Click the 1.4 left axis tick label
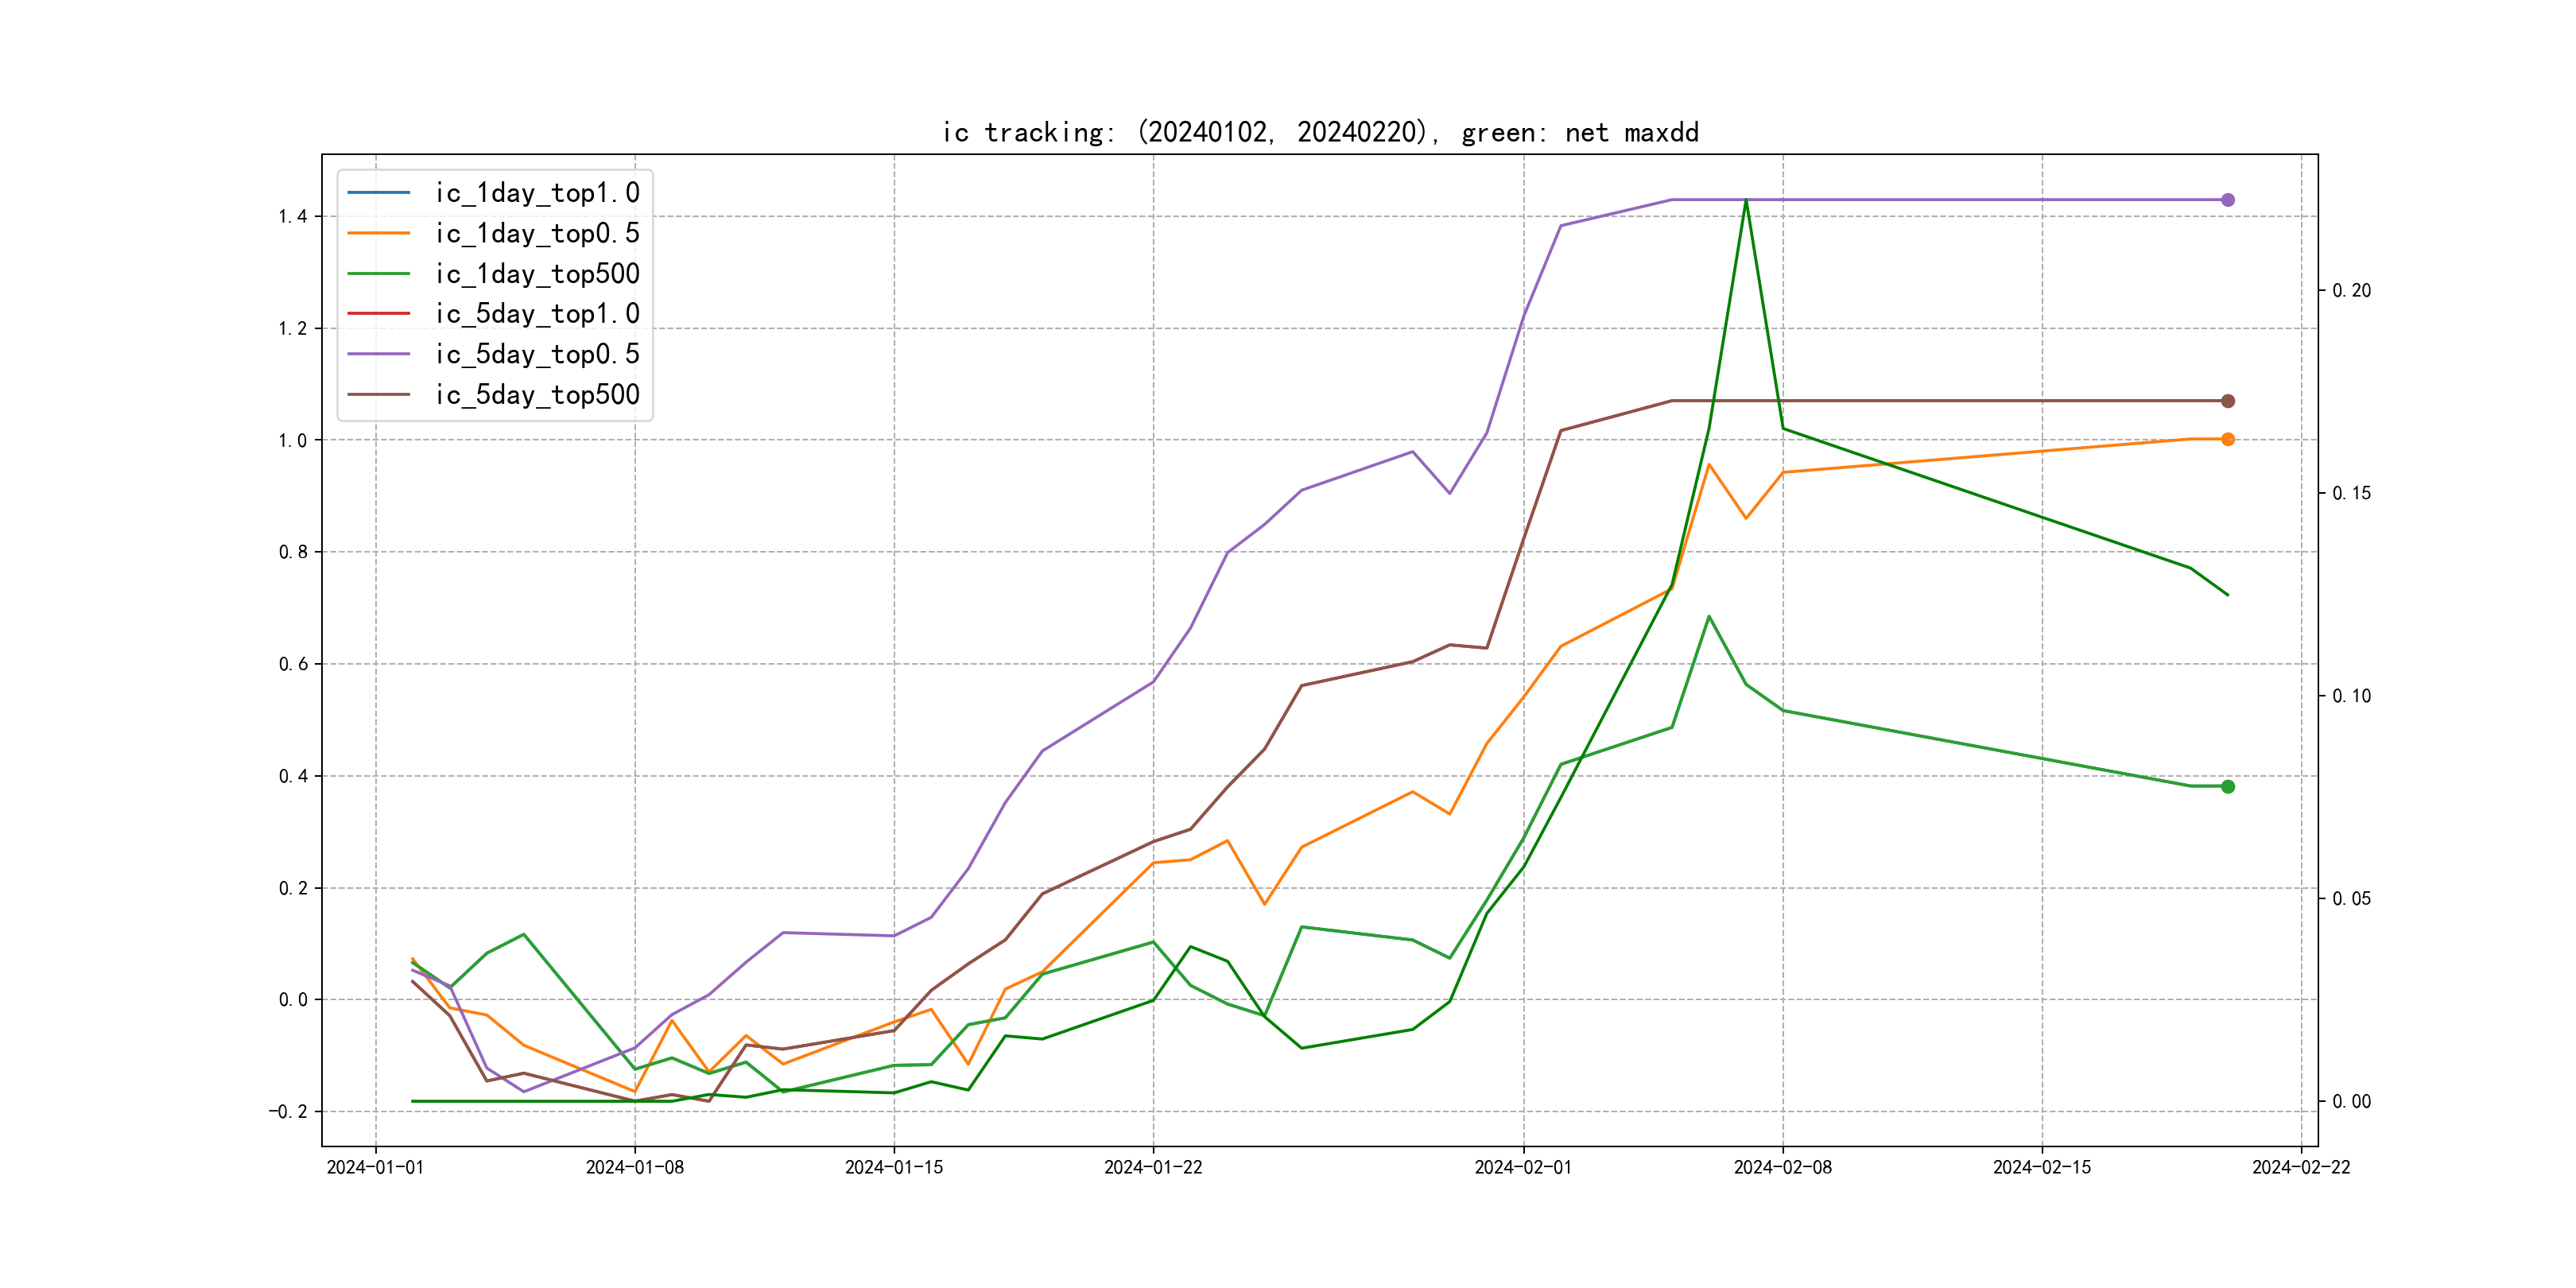The height and width of the screenshot is (1288, 2576). (293, 217)
